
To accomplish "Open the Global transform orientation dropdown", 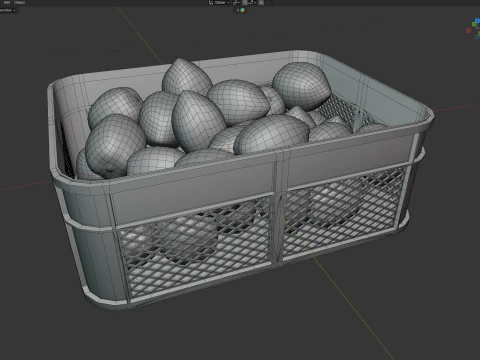I will click(219, 2).
